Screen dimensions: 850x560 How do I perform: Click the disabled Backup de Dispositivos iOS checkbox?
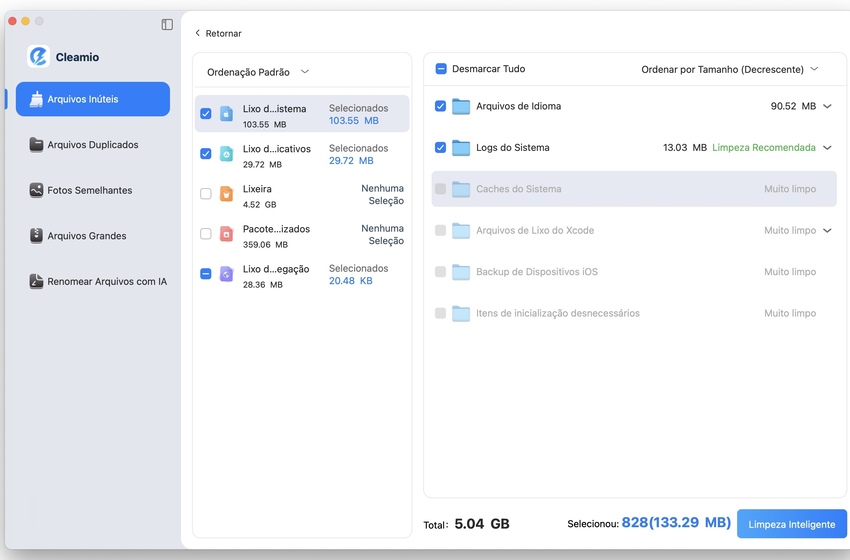pyautogui.click(x=440, y=272)
